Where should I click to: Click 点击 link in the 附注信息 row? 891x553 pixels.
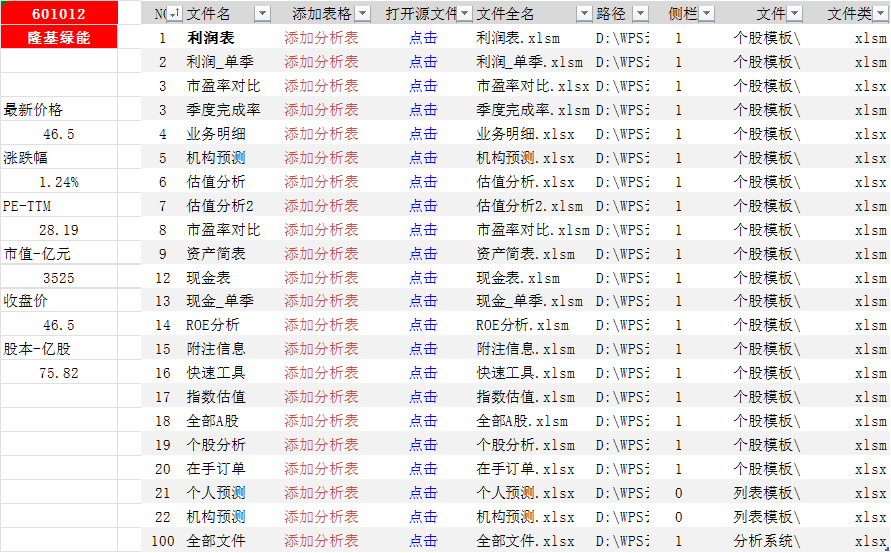pos(423,349)
